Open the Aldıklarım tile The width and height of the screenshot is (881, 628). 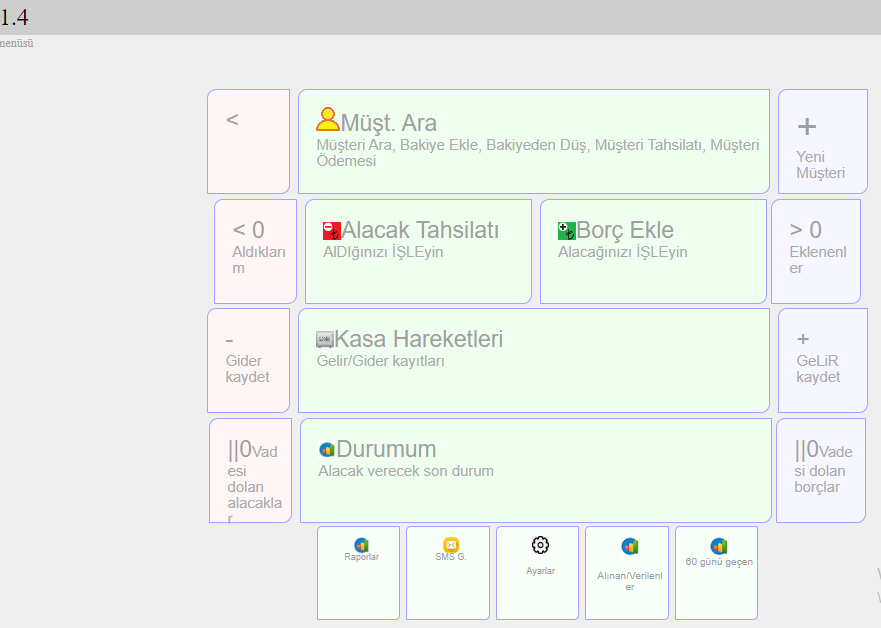pyautogui.click(x=255, y=251)
